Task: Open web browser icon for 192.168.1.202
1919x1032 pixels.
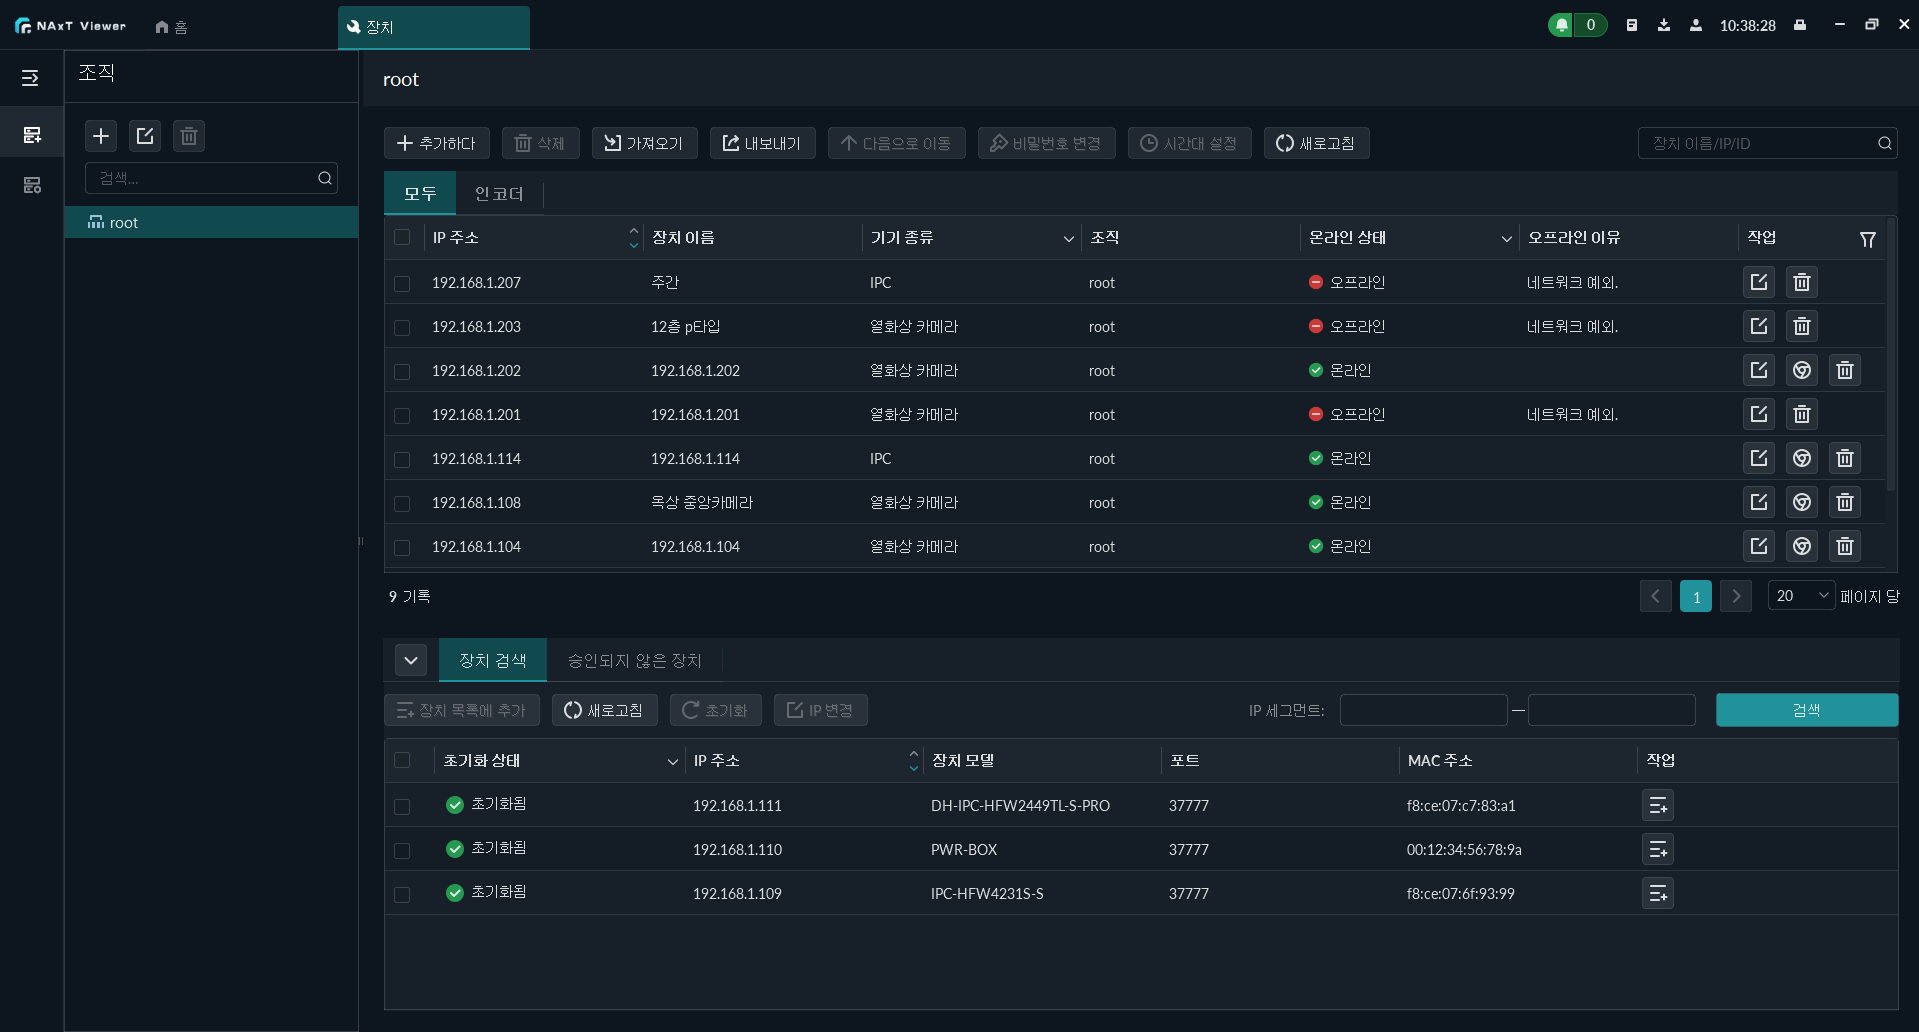Action: tap(1801, 370)
